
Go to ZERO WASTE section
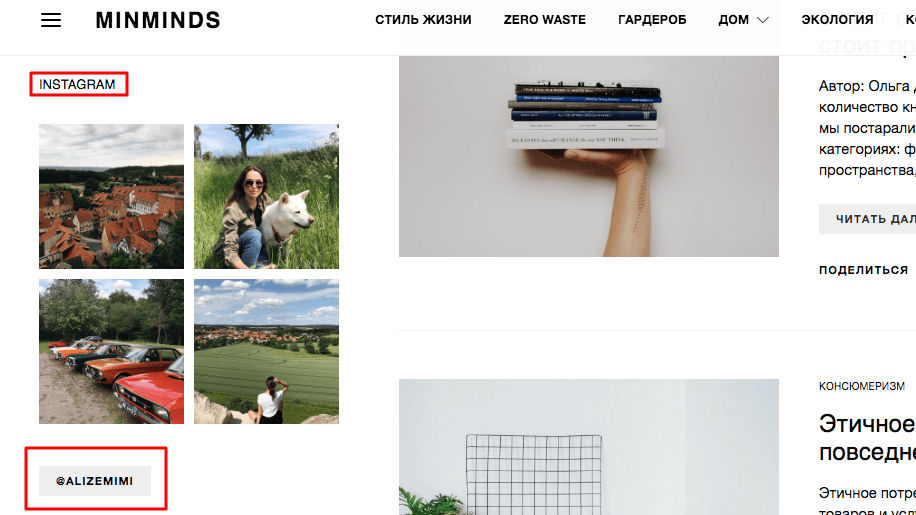[x=544, y=20]
